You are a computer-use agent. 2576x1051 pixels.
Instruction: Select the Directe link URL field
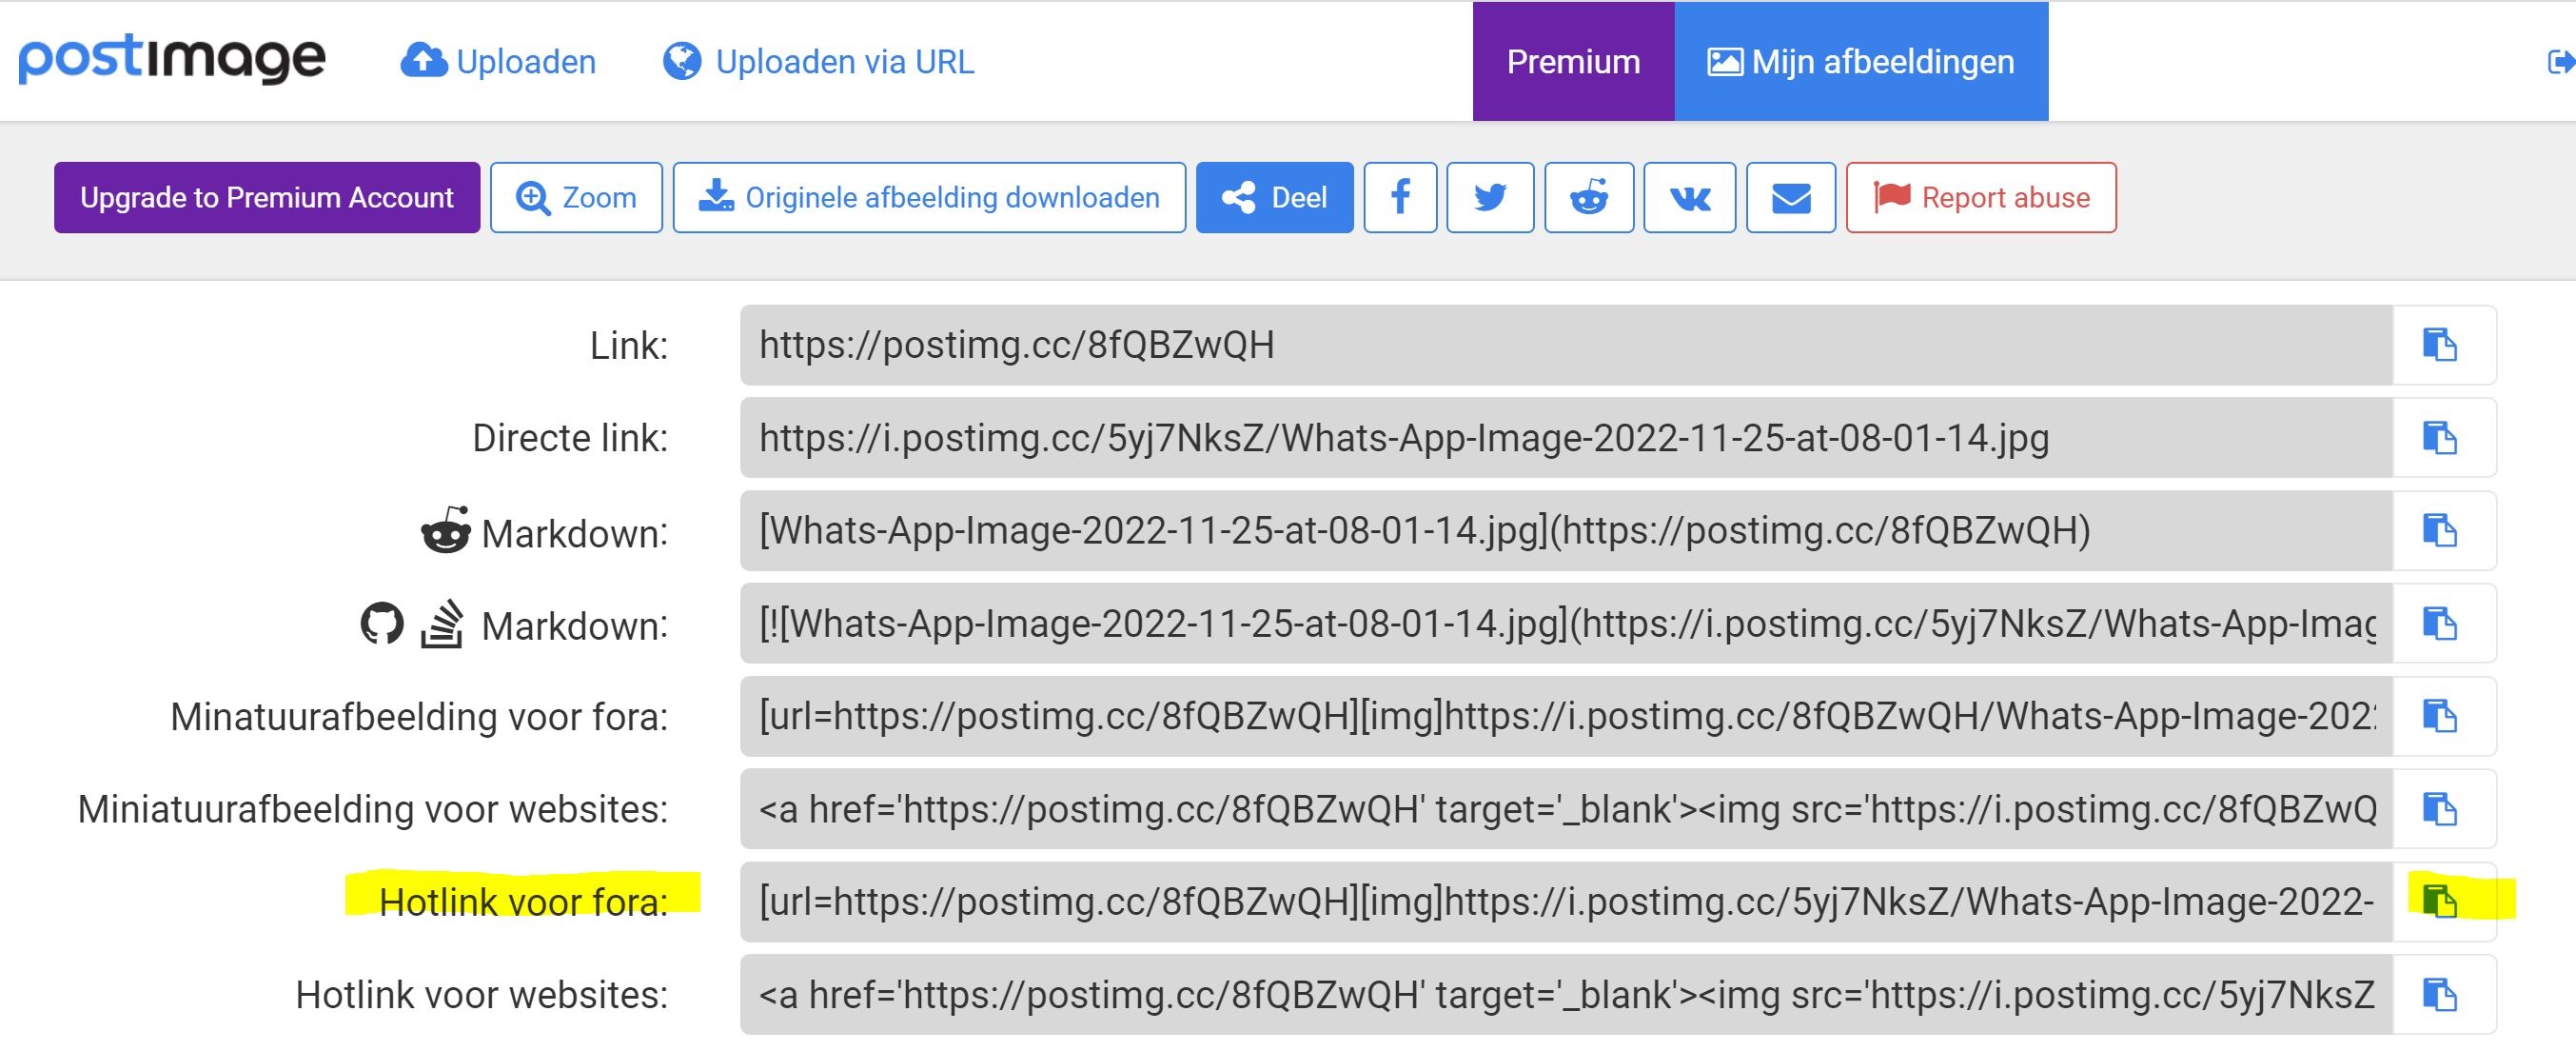point(1566,438)
